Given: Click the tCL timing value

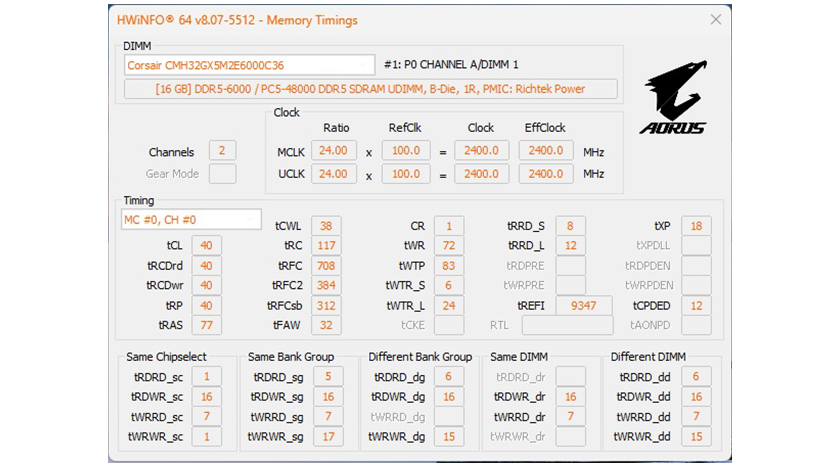Looking at the screenshot, I should point(206,246).
